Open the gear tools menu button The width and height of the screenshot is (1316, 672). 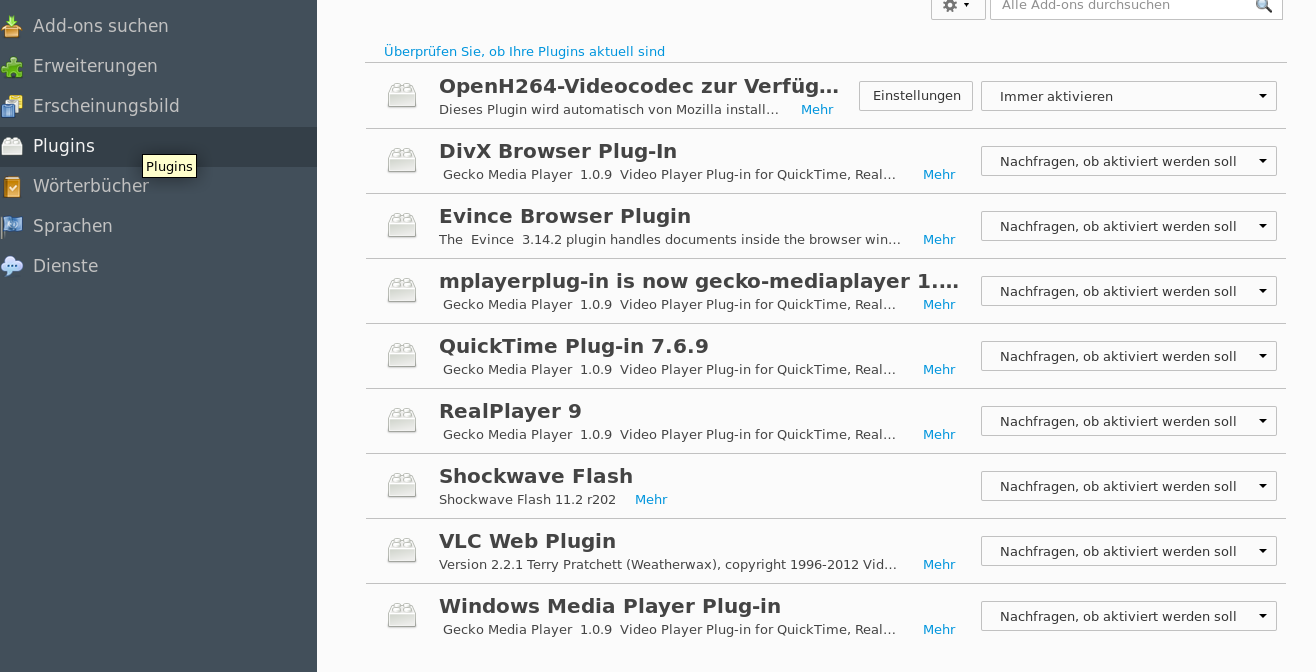tap(957, 6)
